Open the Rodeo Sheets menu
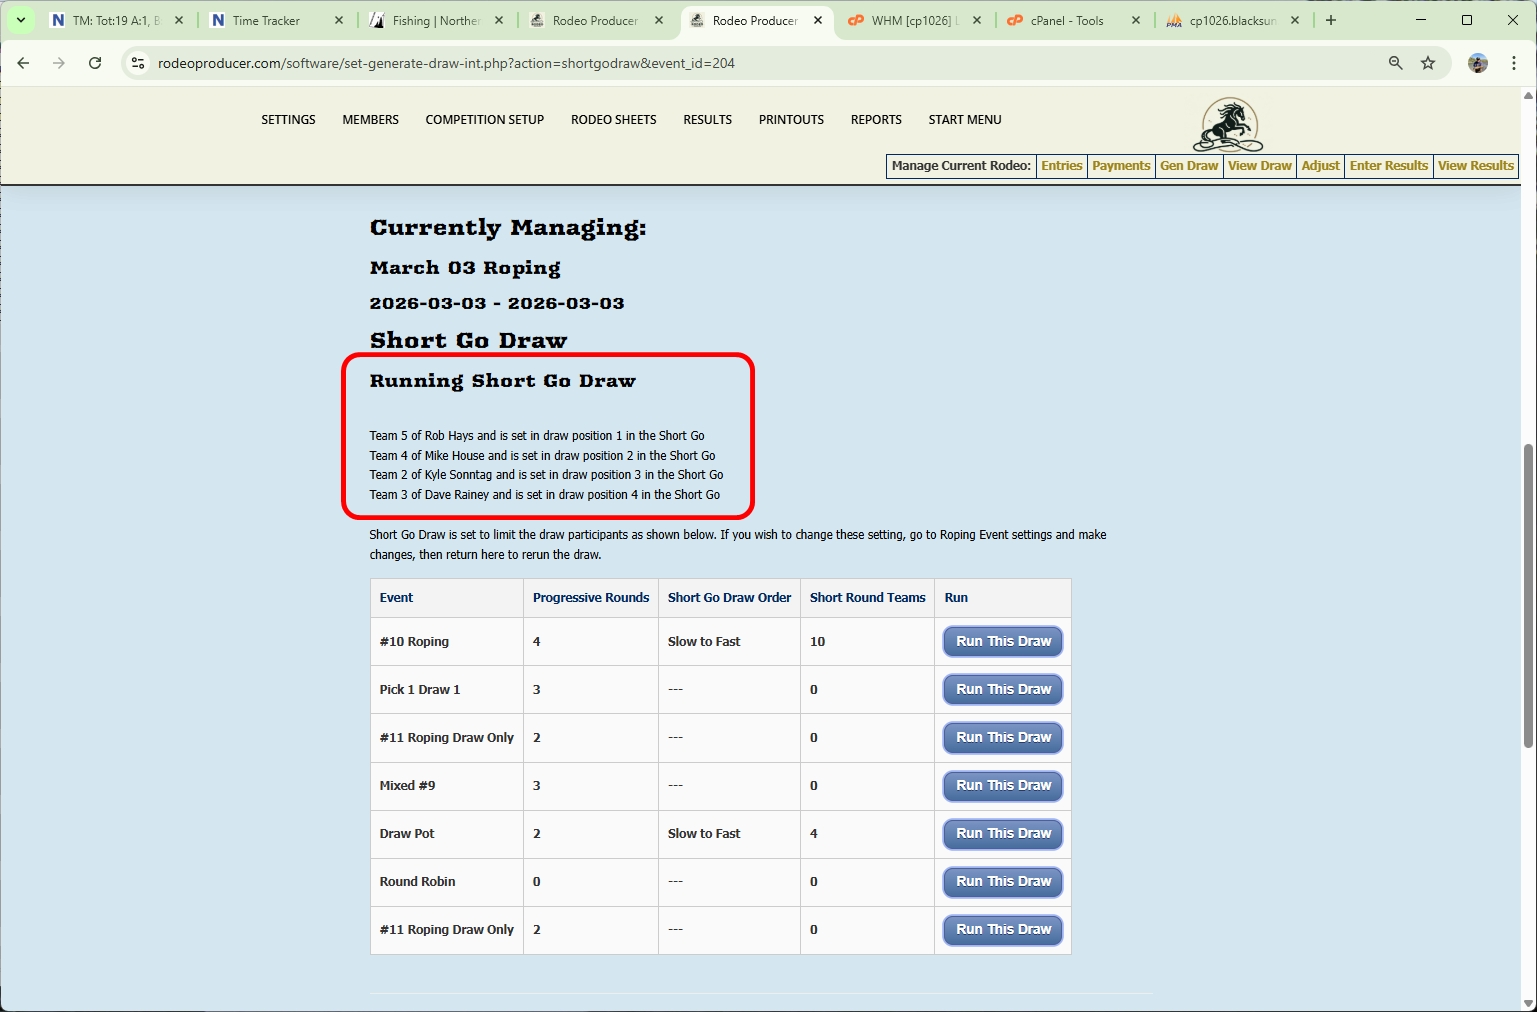The width and height of the screenshot is (1537, 1012). click(613, 120)
